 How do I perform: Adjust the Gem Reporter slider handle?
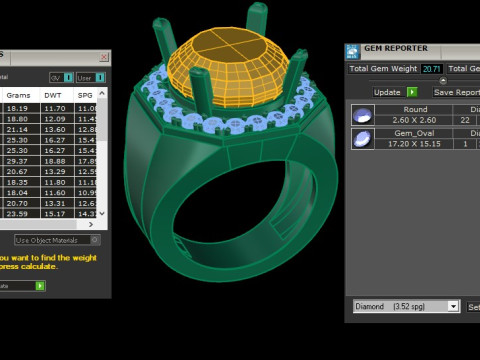point(443,80)
